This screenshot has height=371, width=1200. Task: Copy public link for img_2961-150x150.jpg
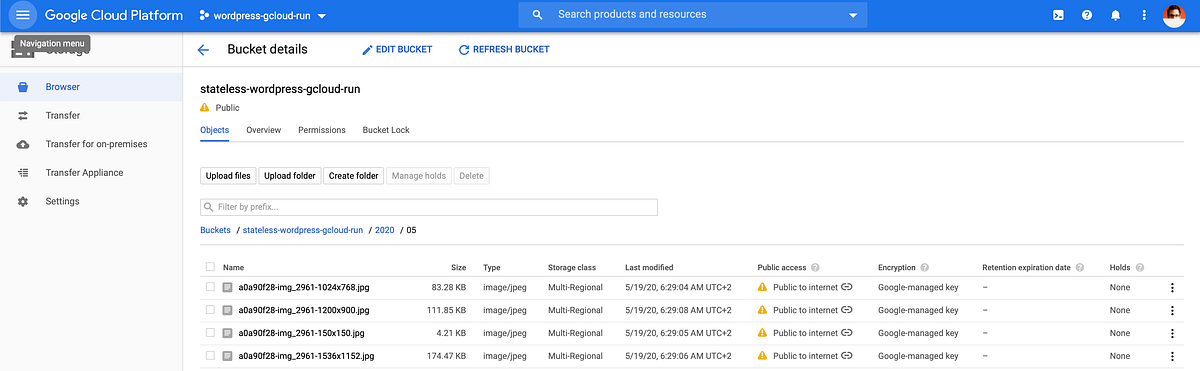click(847, 333)
